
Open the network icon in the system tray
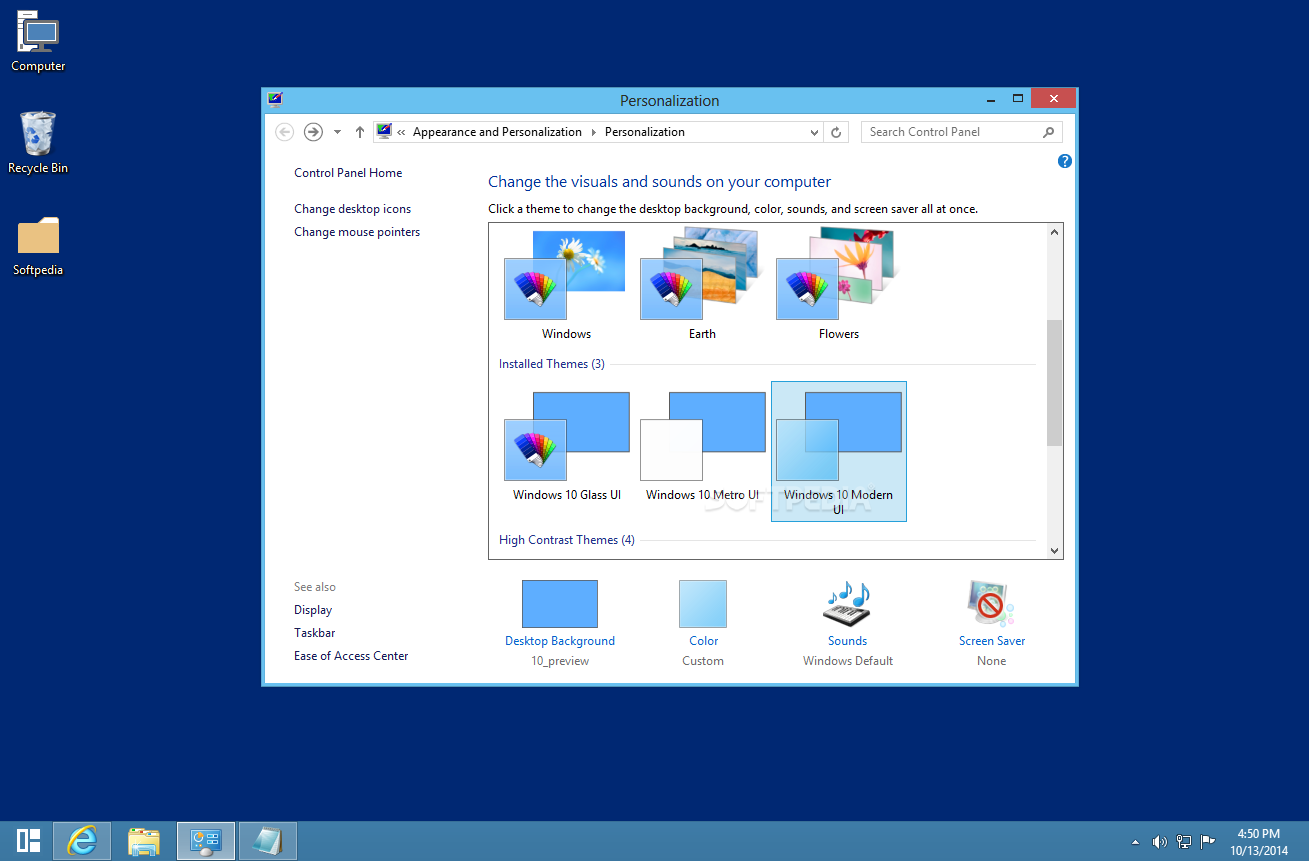[x=1183, y=841]
